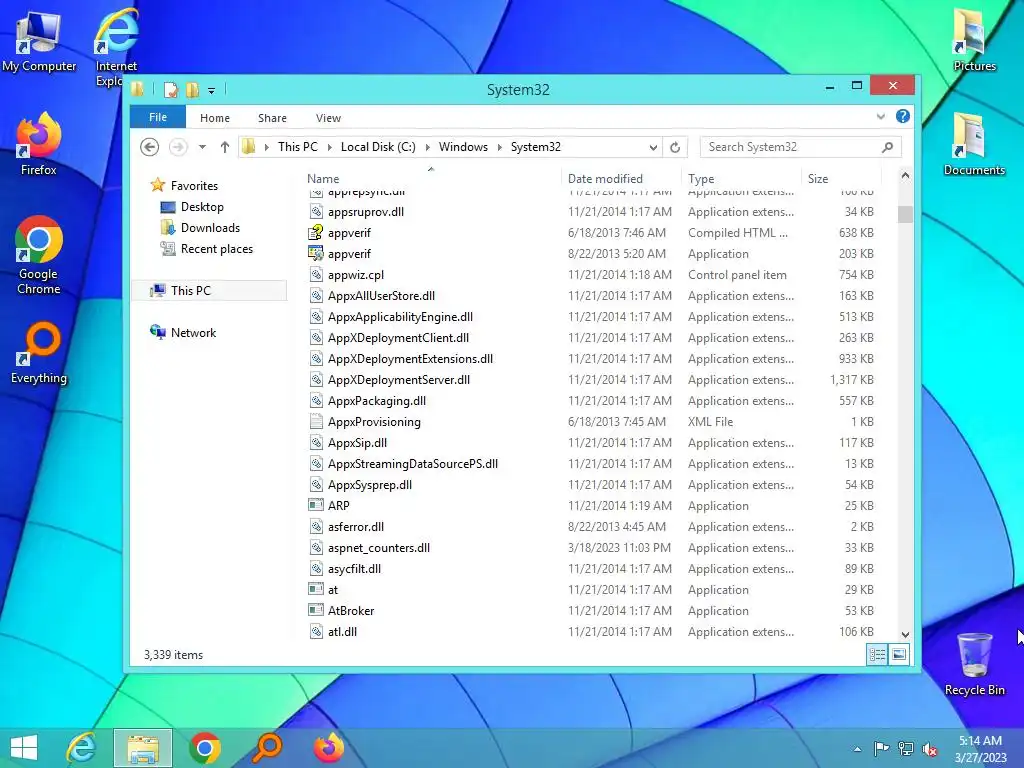This screenshot has height=768, width=1024.
Task: Switch to the Share ribbon tab
Action: [272, 118]
